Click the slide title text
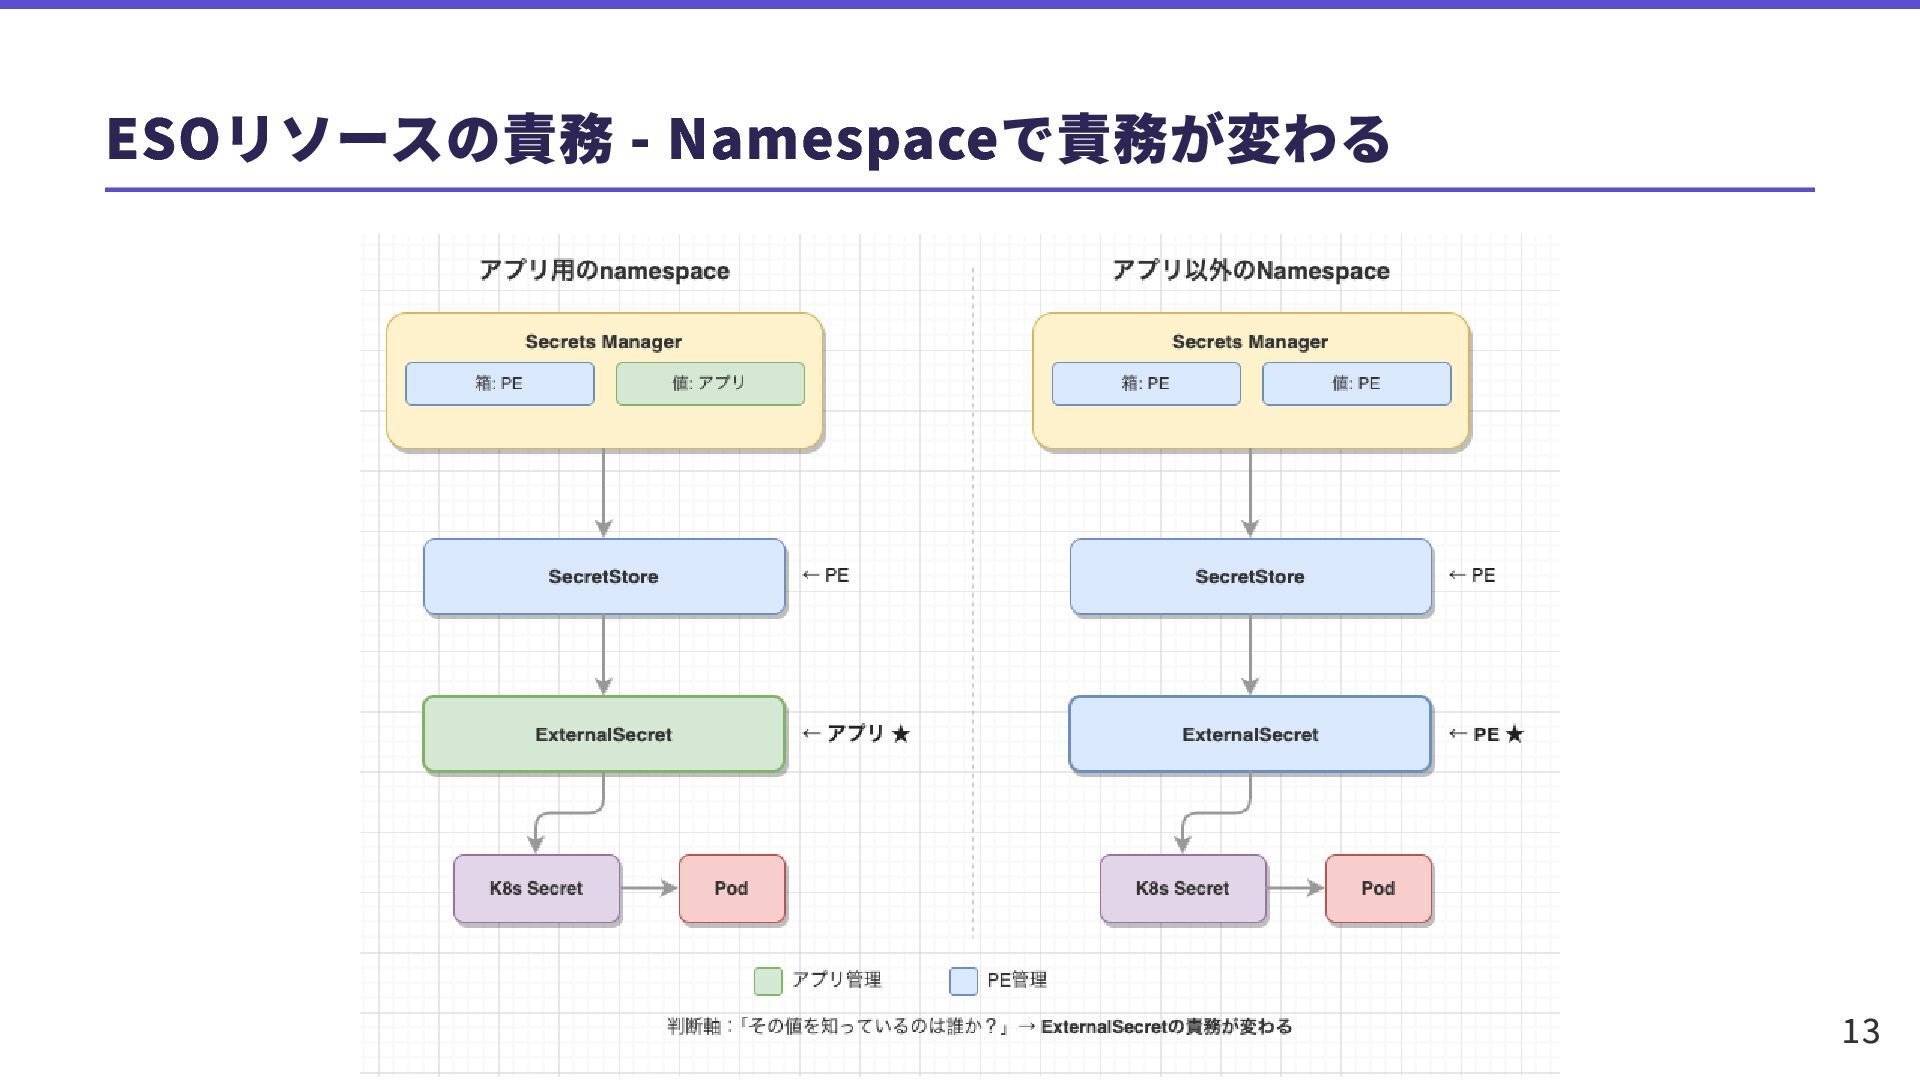Viewport: 1920px width, 1080px height. tap(747, 139)
